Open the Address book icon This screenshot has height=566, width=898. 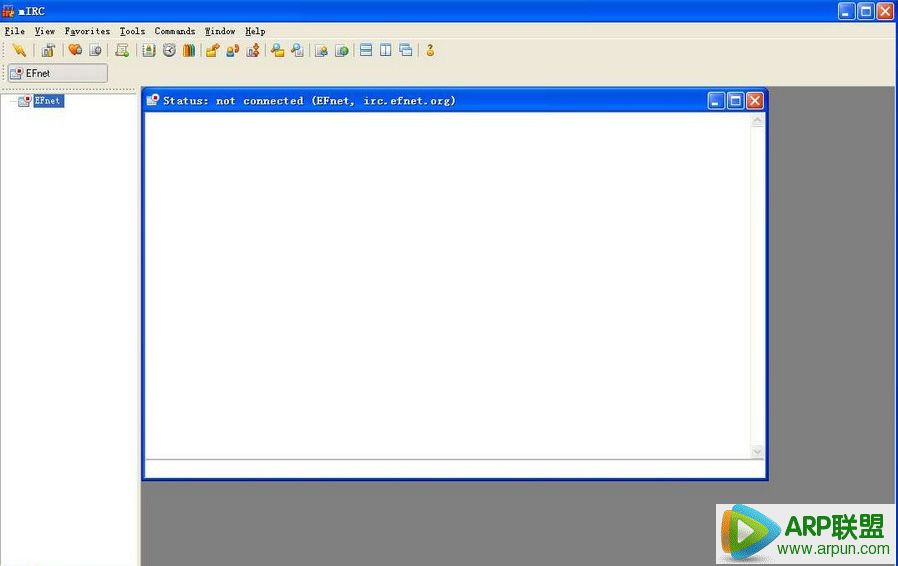pyautogui.click(x=149, y=50)
